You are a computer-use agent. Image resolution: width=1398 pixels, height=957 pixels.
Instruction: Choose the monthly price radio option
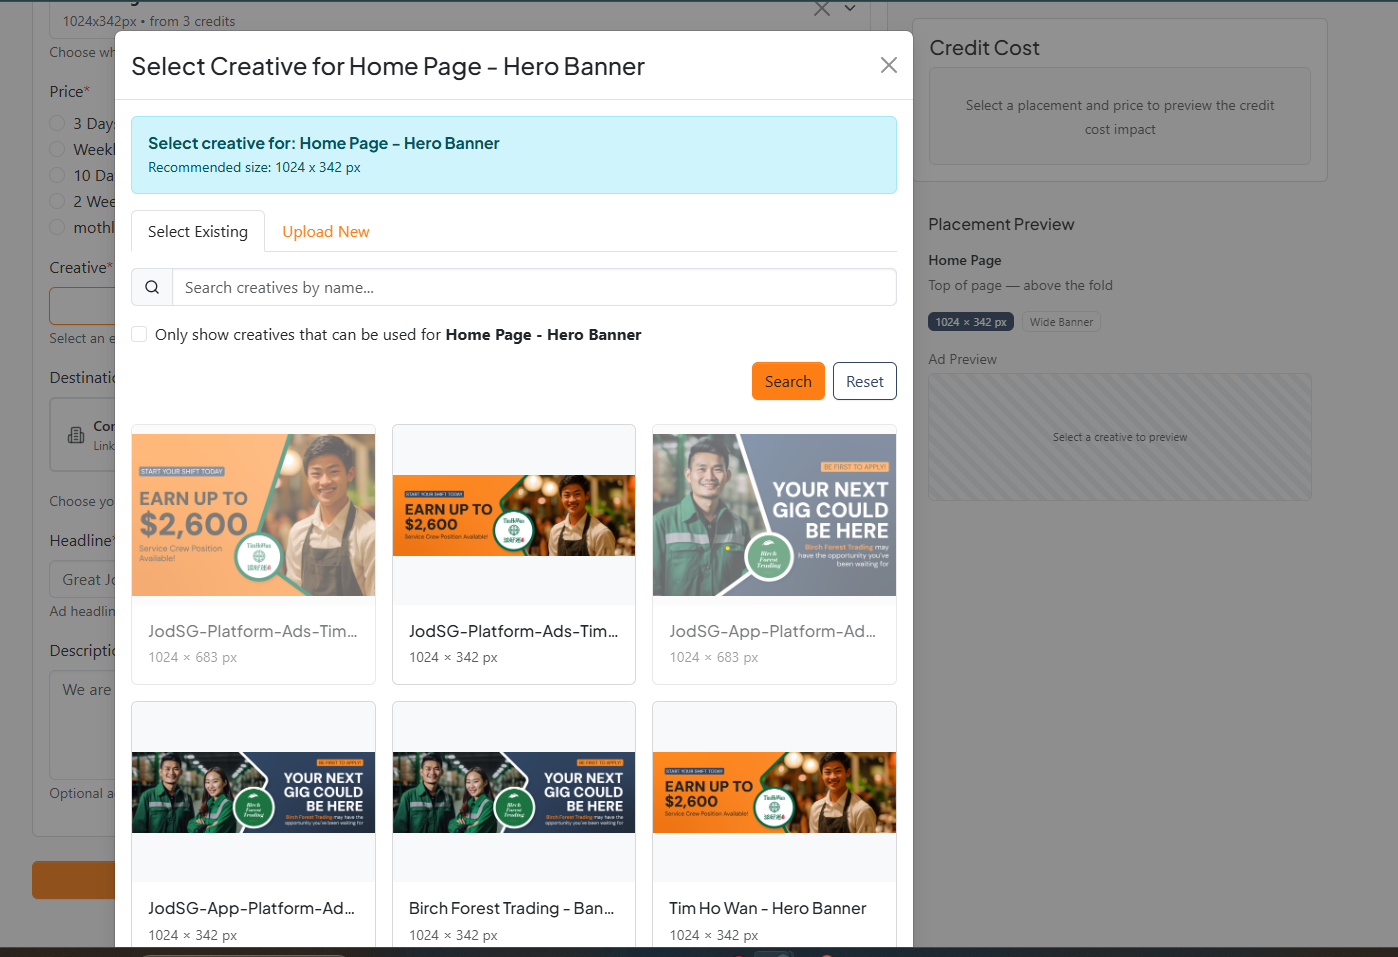[x=57, y=228]
